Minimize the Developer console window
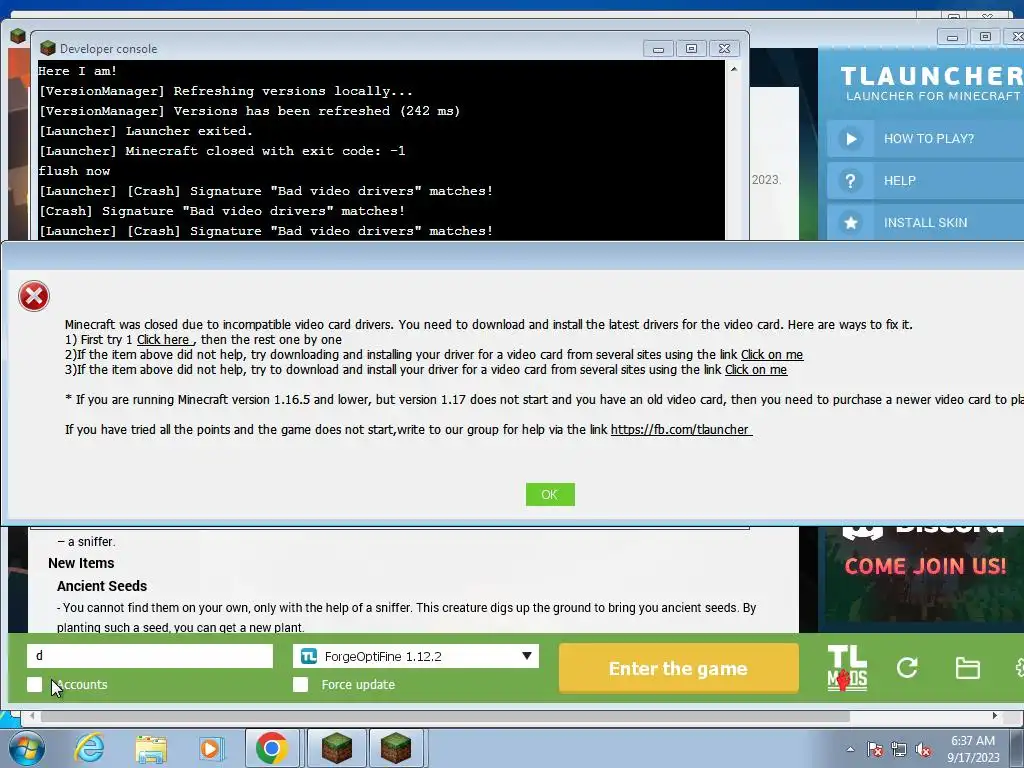Screen dimensions: 1024x768 click(x=658, y=48)
